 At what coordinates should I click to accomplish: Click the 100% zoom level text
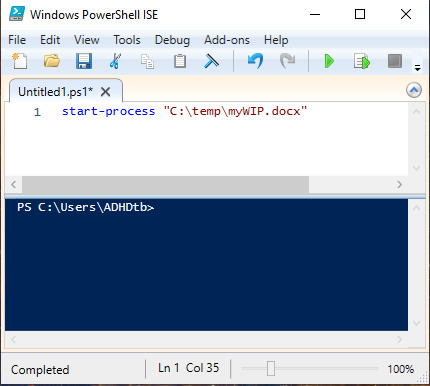pyautogui.click(x=400, y=369)
